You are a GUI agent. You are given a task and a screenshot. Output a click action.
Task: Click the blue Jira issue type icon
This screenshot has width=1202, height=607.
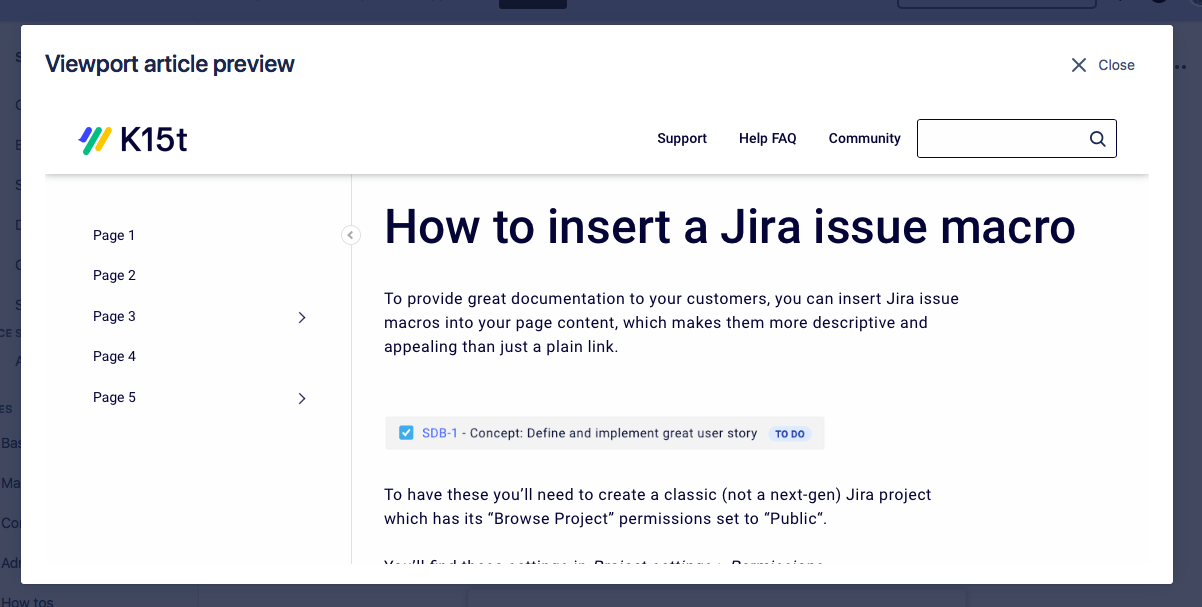tap(406, 433)
